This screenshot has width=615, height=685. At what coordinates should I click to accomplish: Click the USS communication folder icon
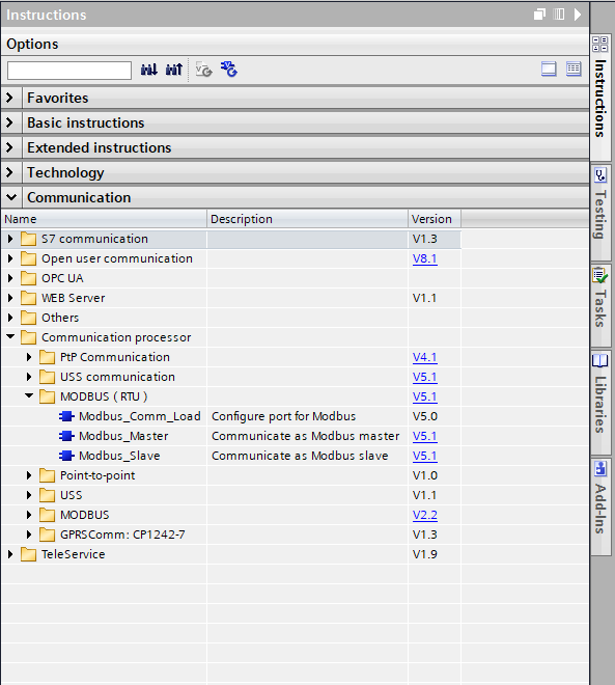(47, 377)
